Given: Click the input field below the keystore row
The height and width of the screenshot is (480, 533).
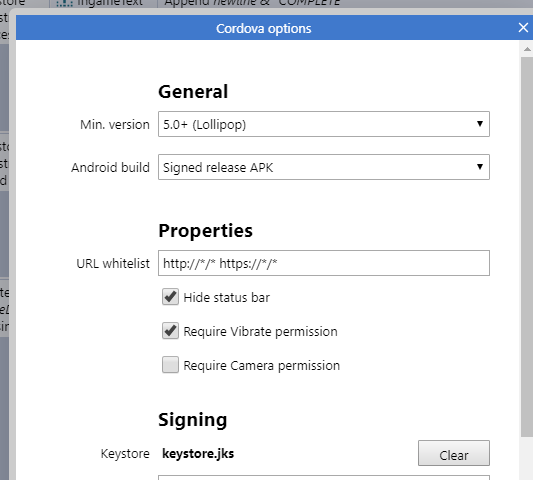Looking at the screenshot, I should [324, 477].
